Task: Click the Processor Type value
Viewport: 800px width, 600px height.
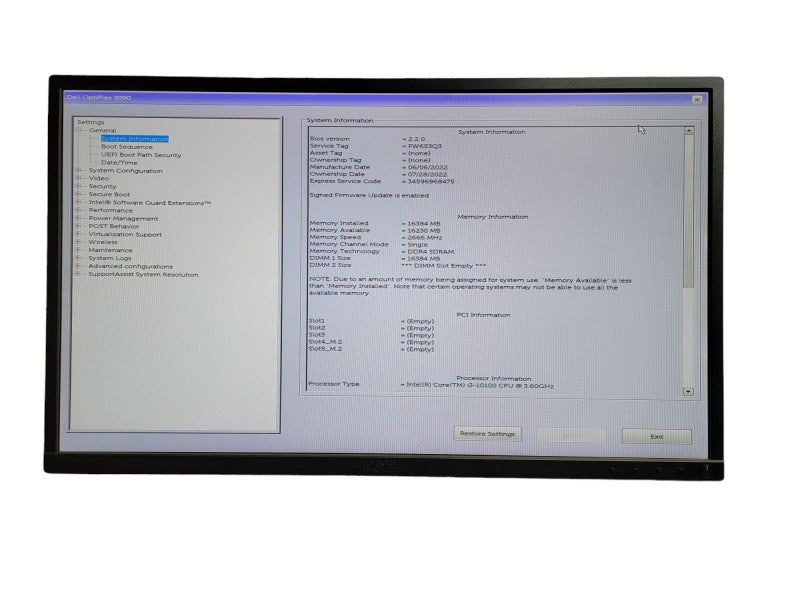Action: click(x=480, y=386)
